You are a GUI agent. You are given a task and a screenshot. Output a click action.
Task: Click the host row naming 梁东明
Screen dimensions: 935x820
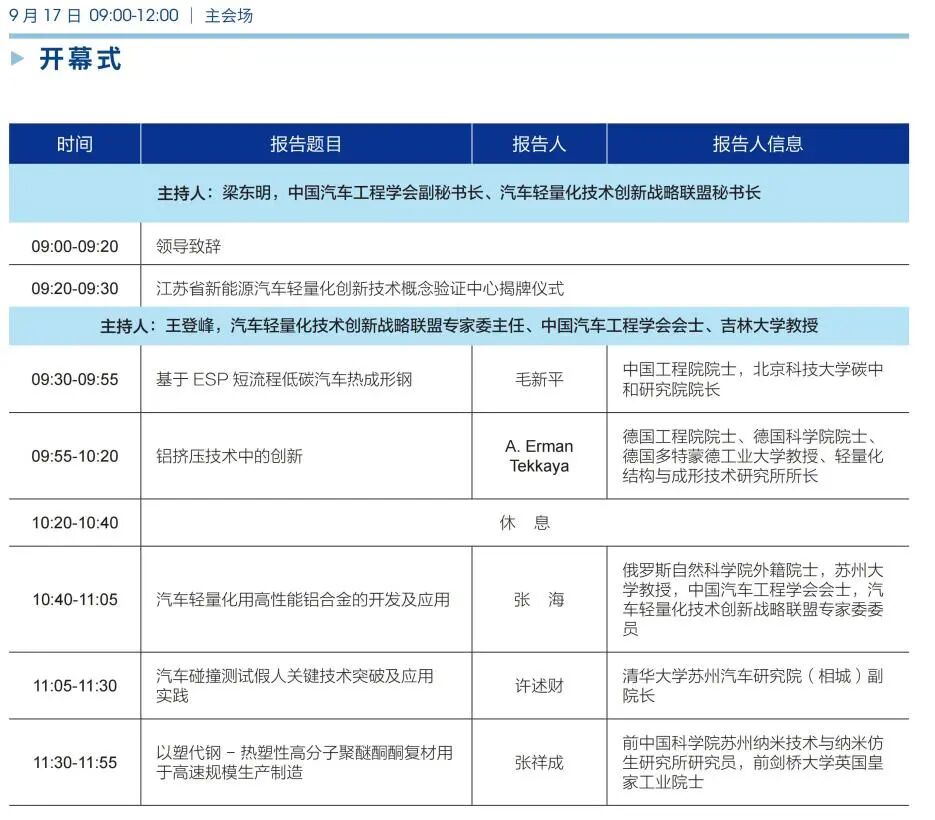coord(459,193)
